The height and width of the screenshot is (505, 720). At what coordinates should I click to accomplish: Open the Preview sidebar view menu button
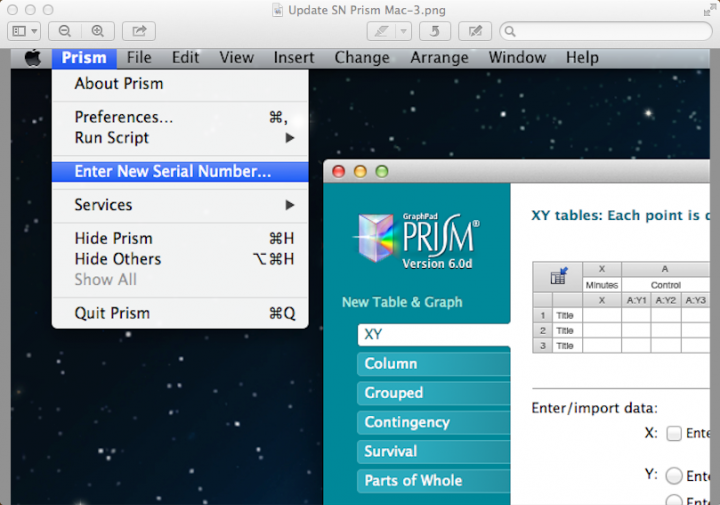point(24,31)
